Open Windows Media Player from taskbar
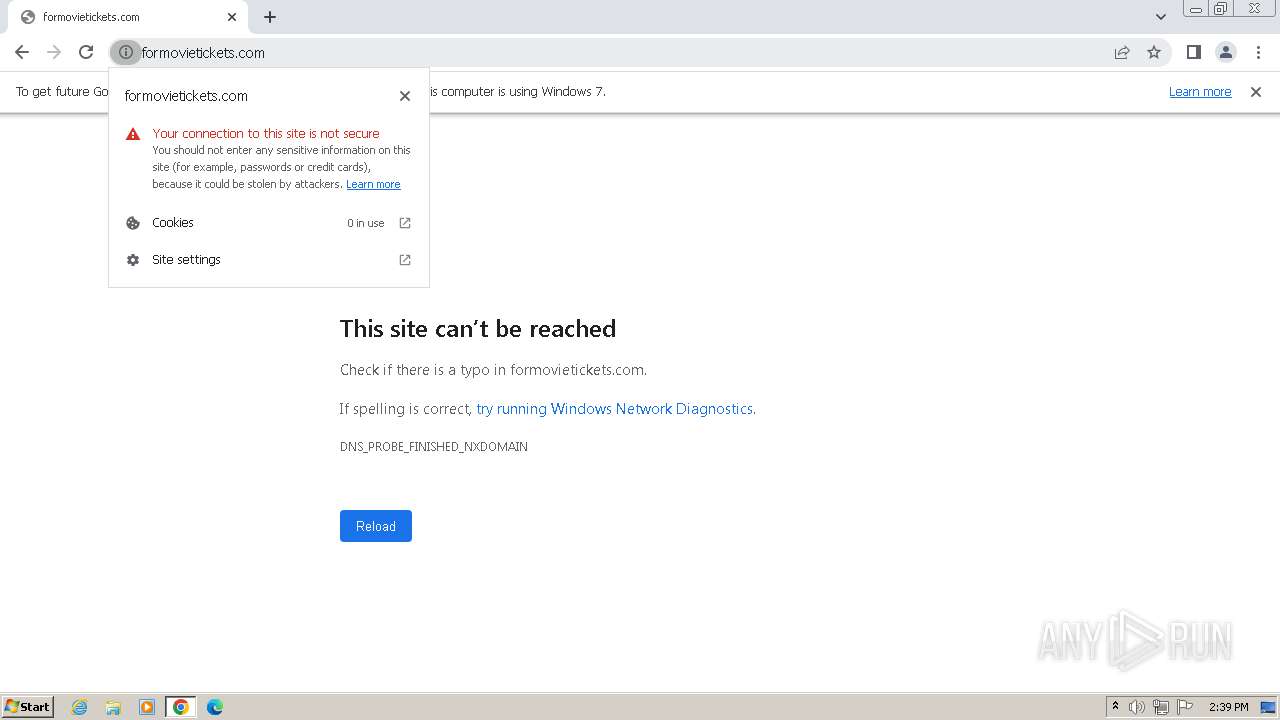The width and height of the screenshot is (1280, 720). 147,707
